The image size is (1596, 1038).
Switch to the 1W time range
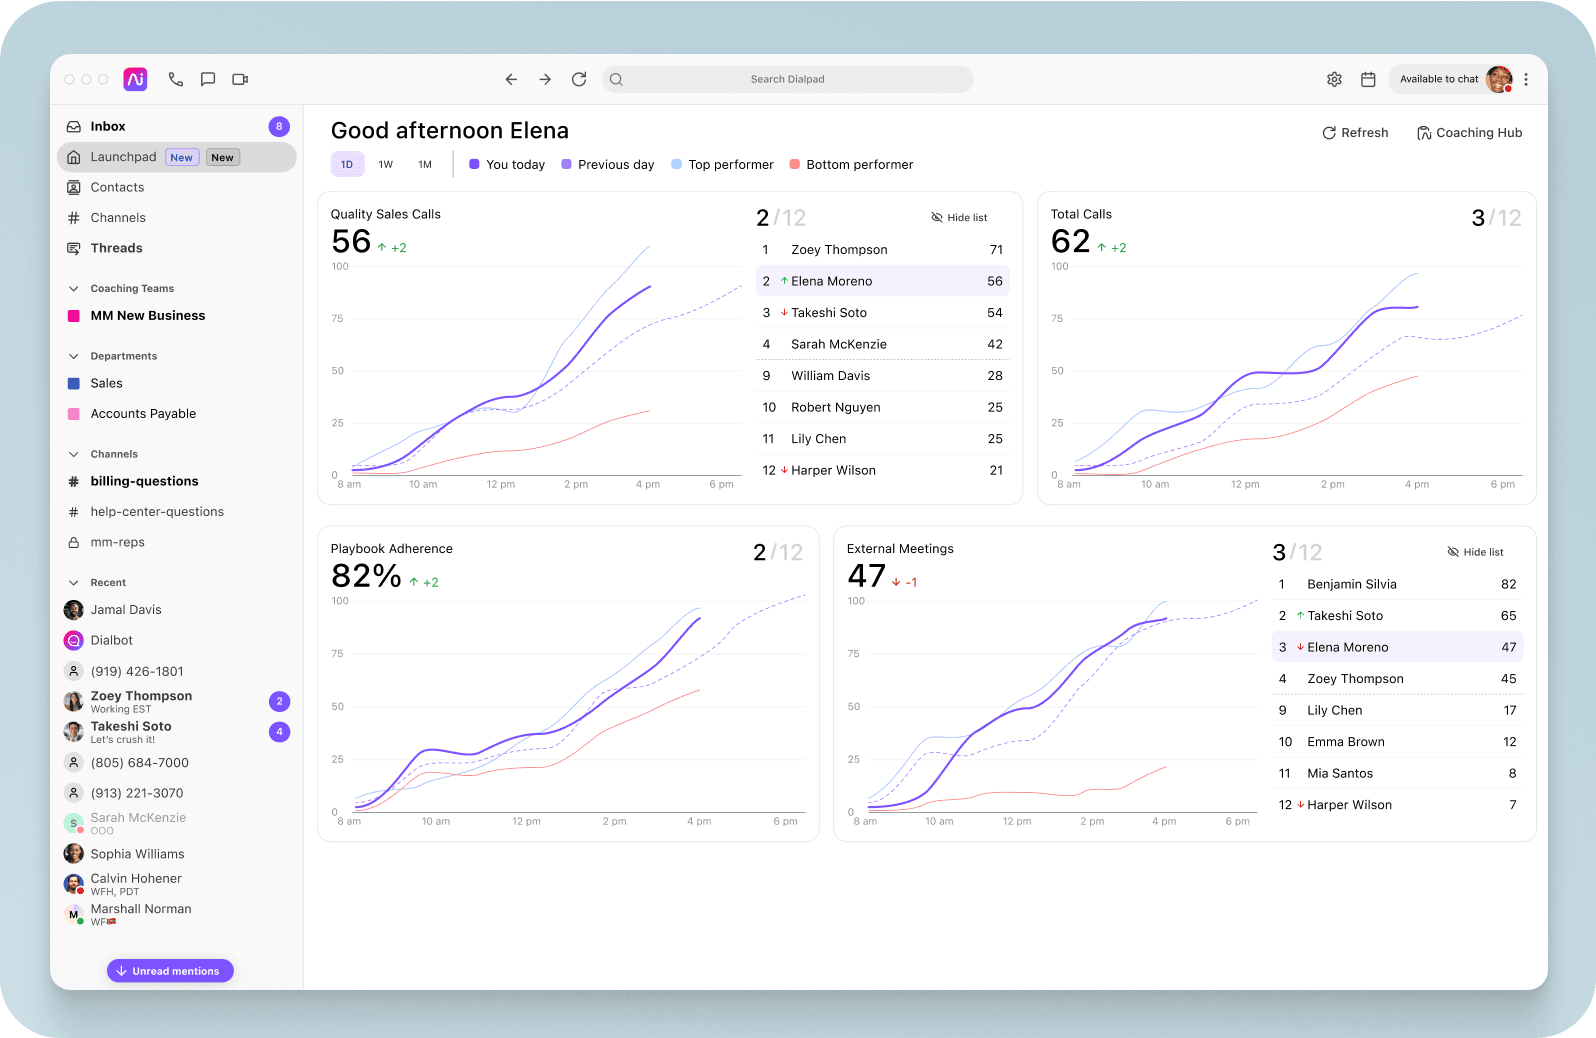click(386, 165)
